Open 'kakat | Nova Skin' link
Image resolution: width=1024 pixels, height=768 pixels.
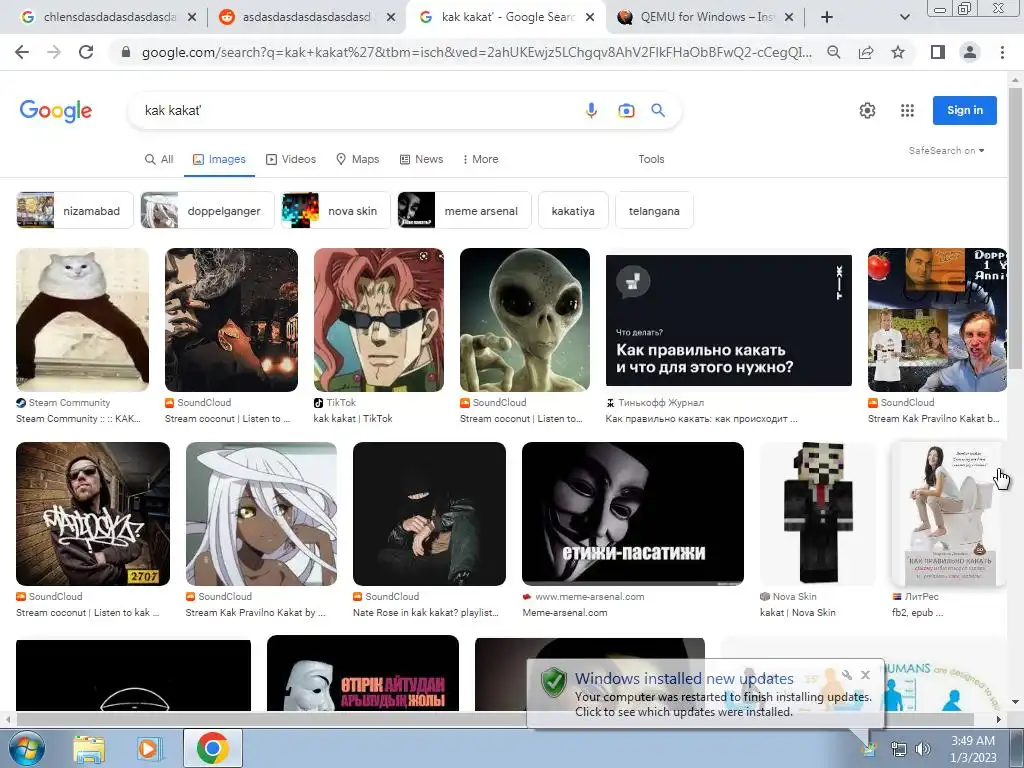click(797, 613)
